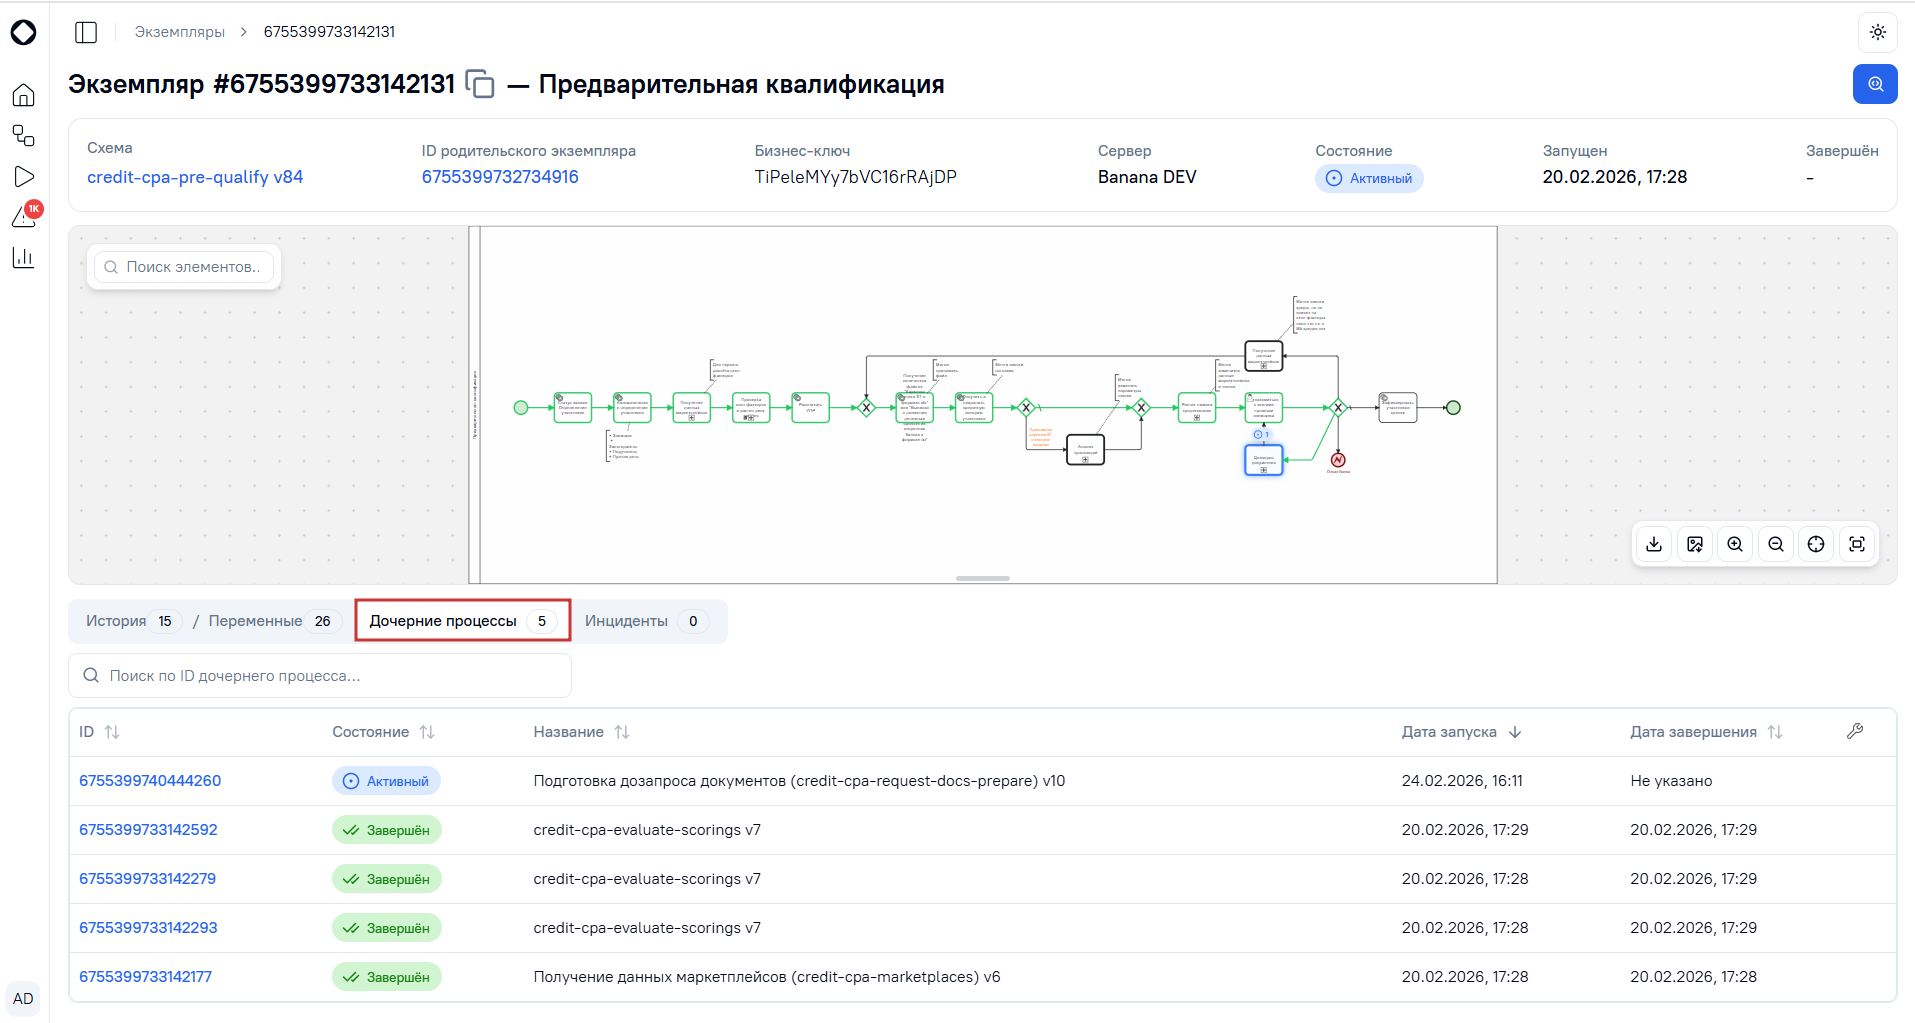Click the red error end event in diagram
Screen dimensions: 1915x1023
[1338, 460]
